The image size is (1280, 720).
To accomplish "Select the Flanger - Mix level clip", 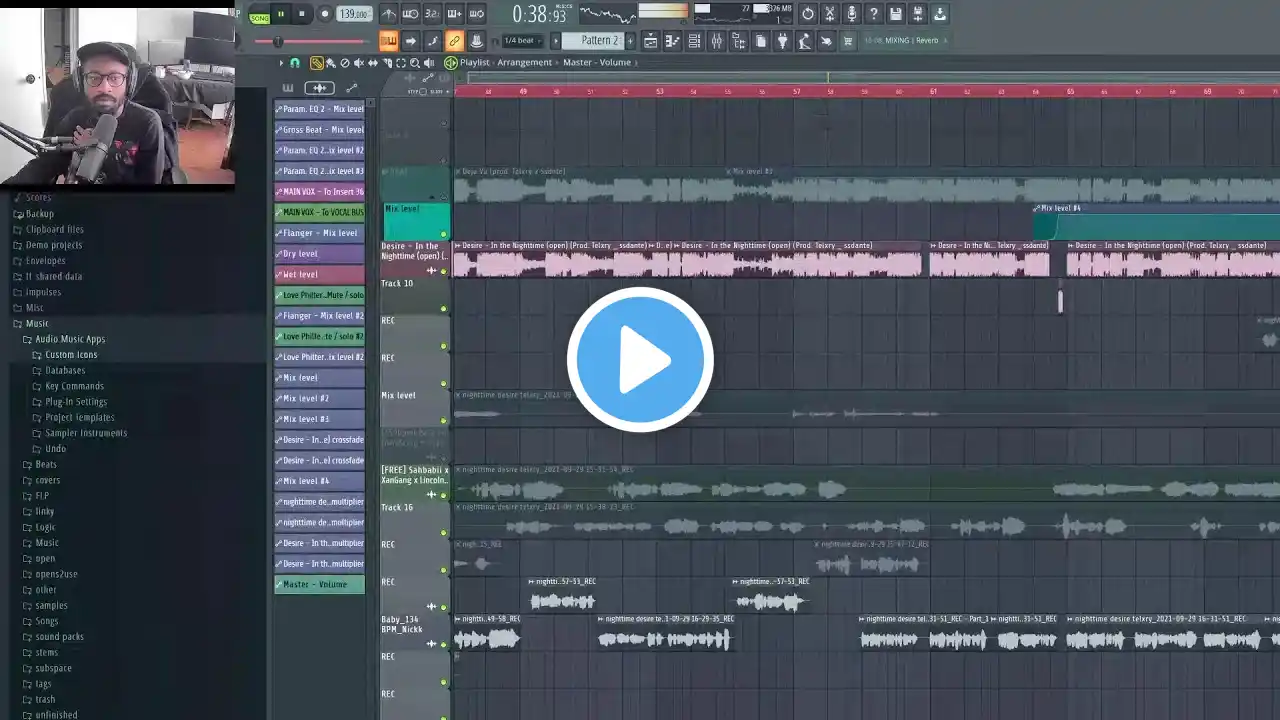I will 320,233.
